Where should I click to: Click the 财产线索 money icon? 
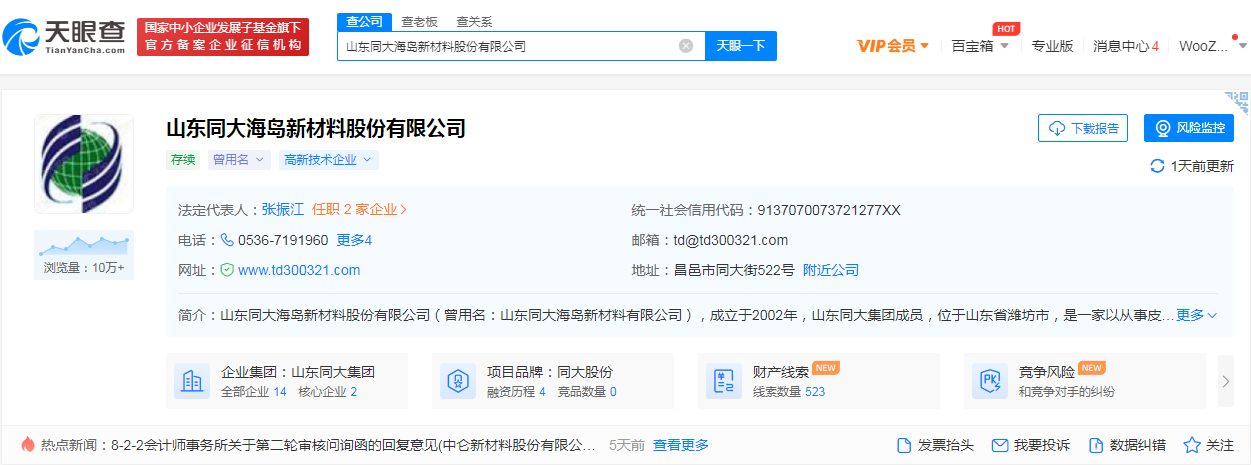coord(724,381)
